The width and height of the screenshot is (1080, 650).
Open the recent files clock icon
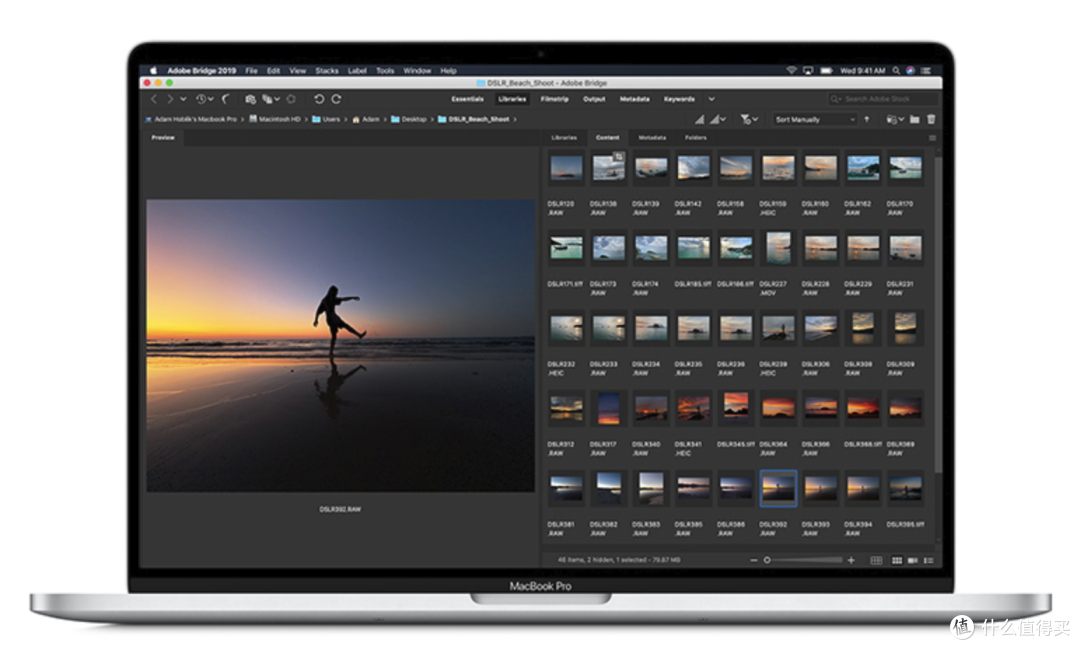(201, 99)
